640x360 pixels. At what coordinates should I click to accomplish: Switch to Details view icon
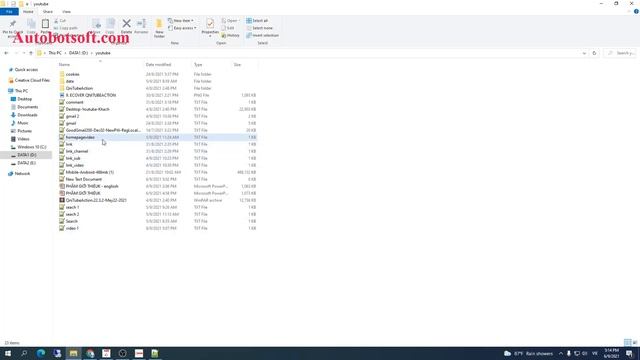(x=628, y=342)
